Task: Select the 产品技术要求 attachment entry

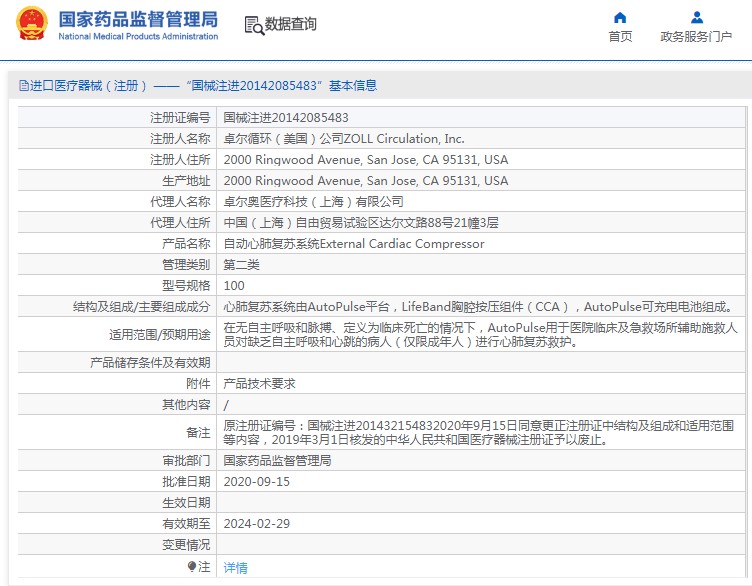Action: pyautogui.click(x=259, y=383)
